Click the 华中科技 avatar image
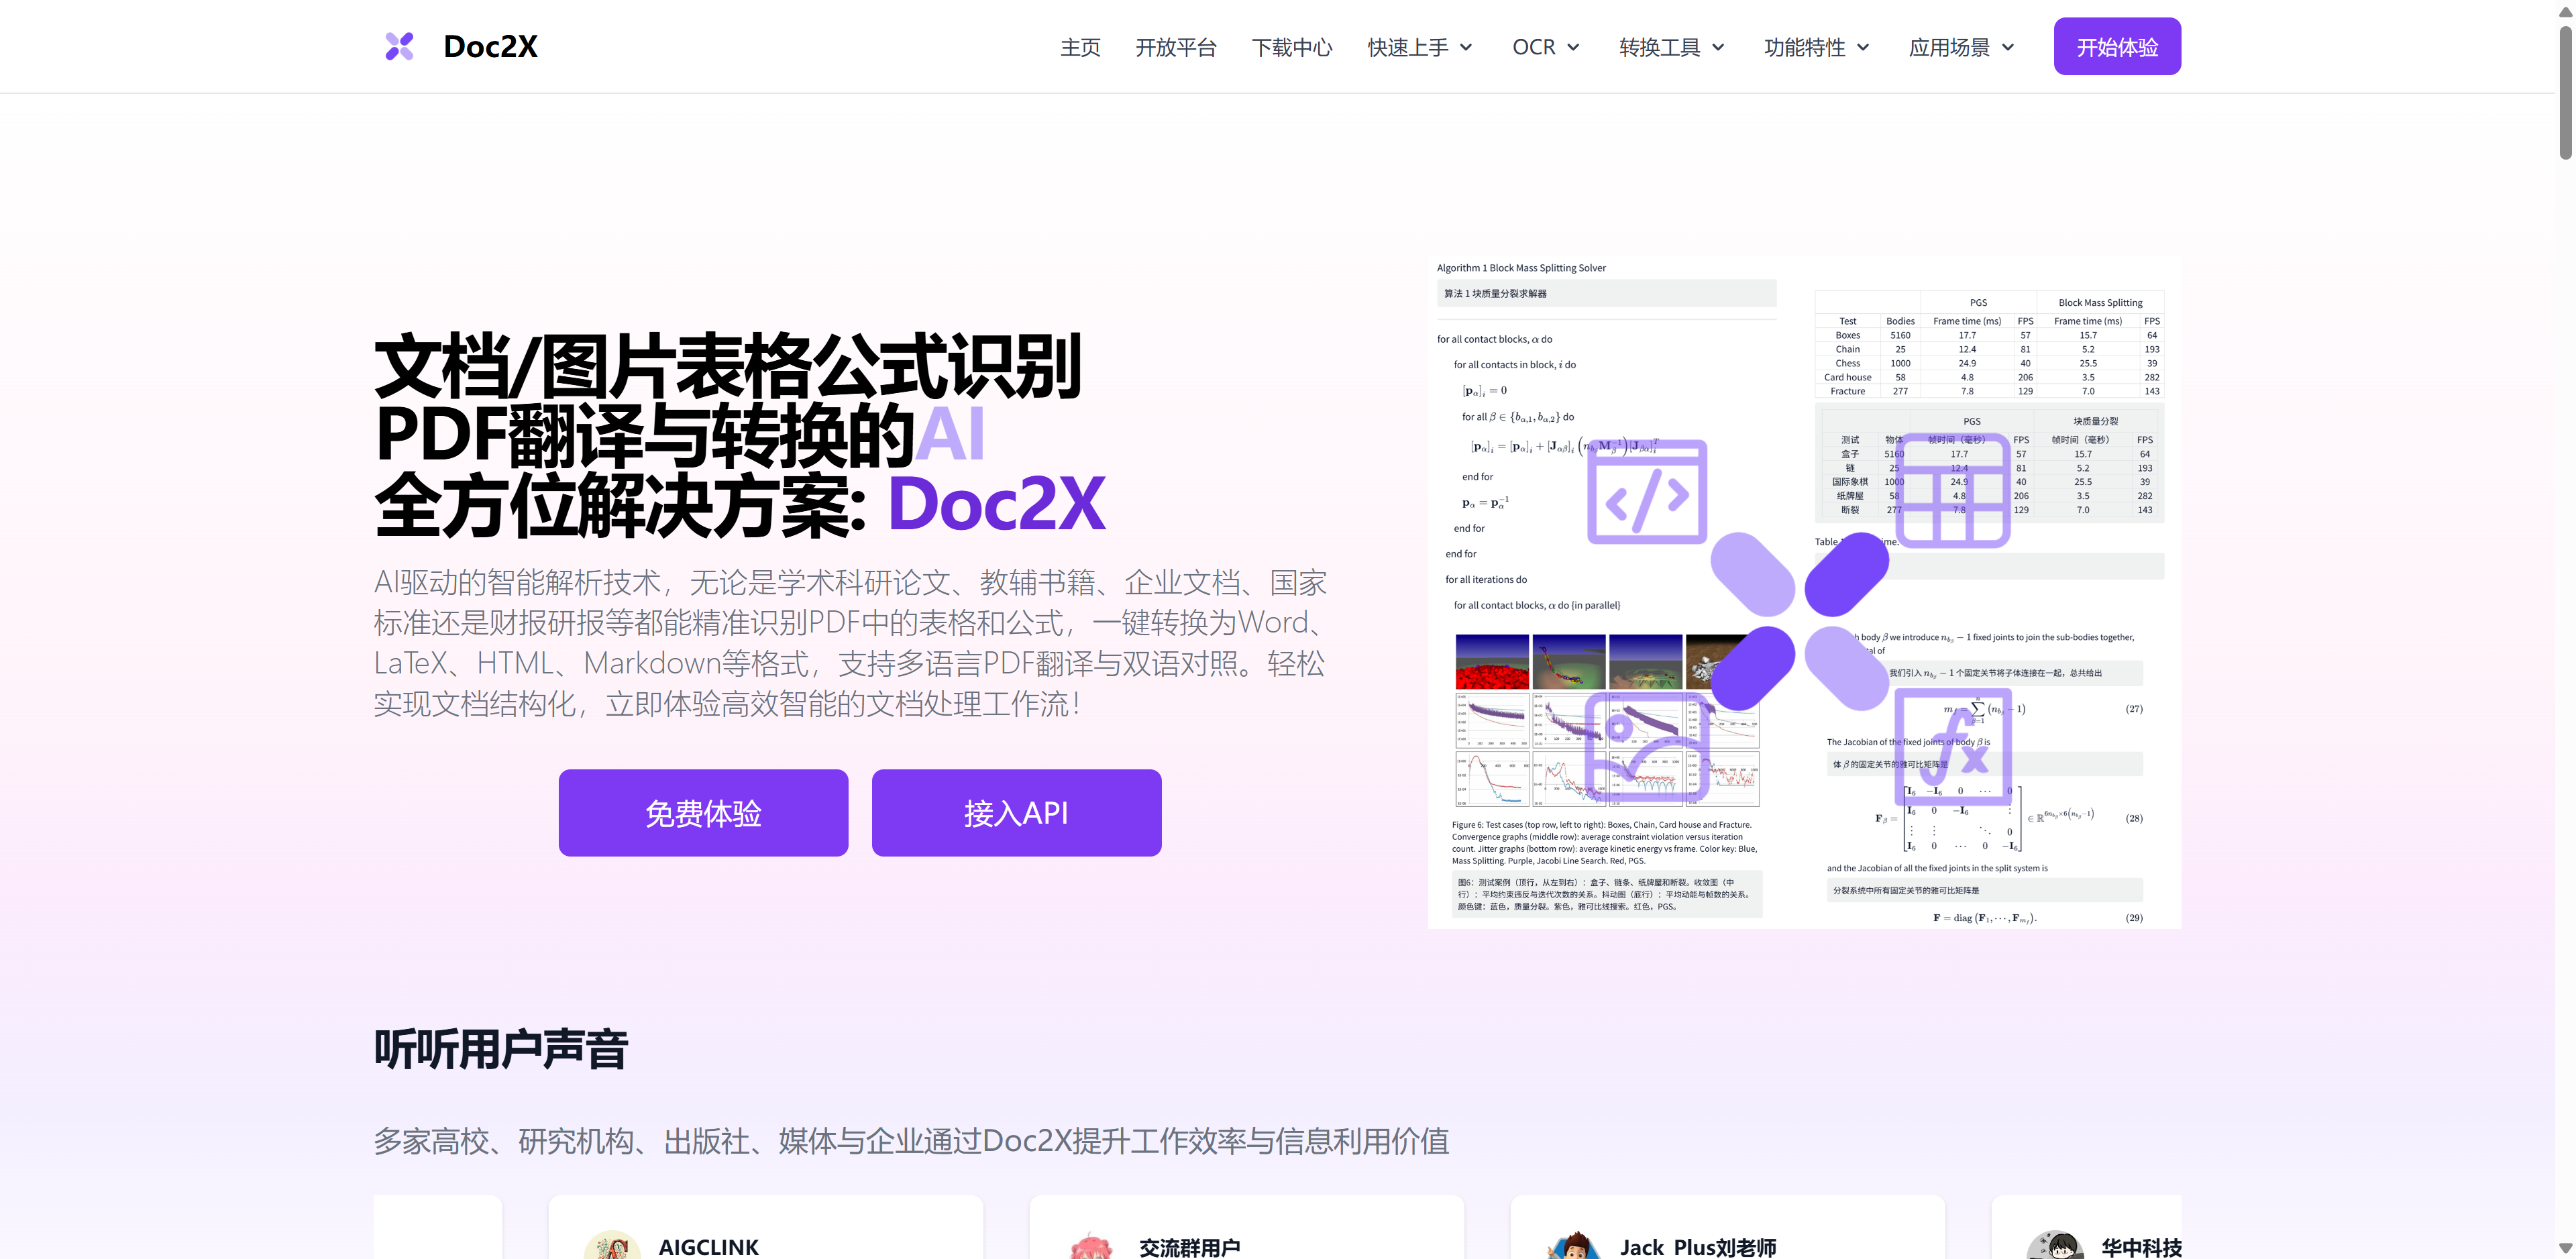 2054,1246
